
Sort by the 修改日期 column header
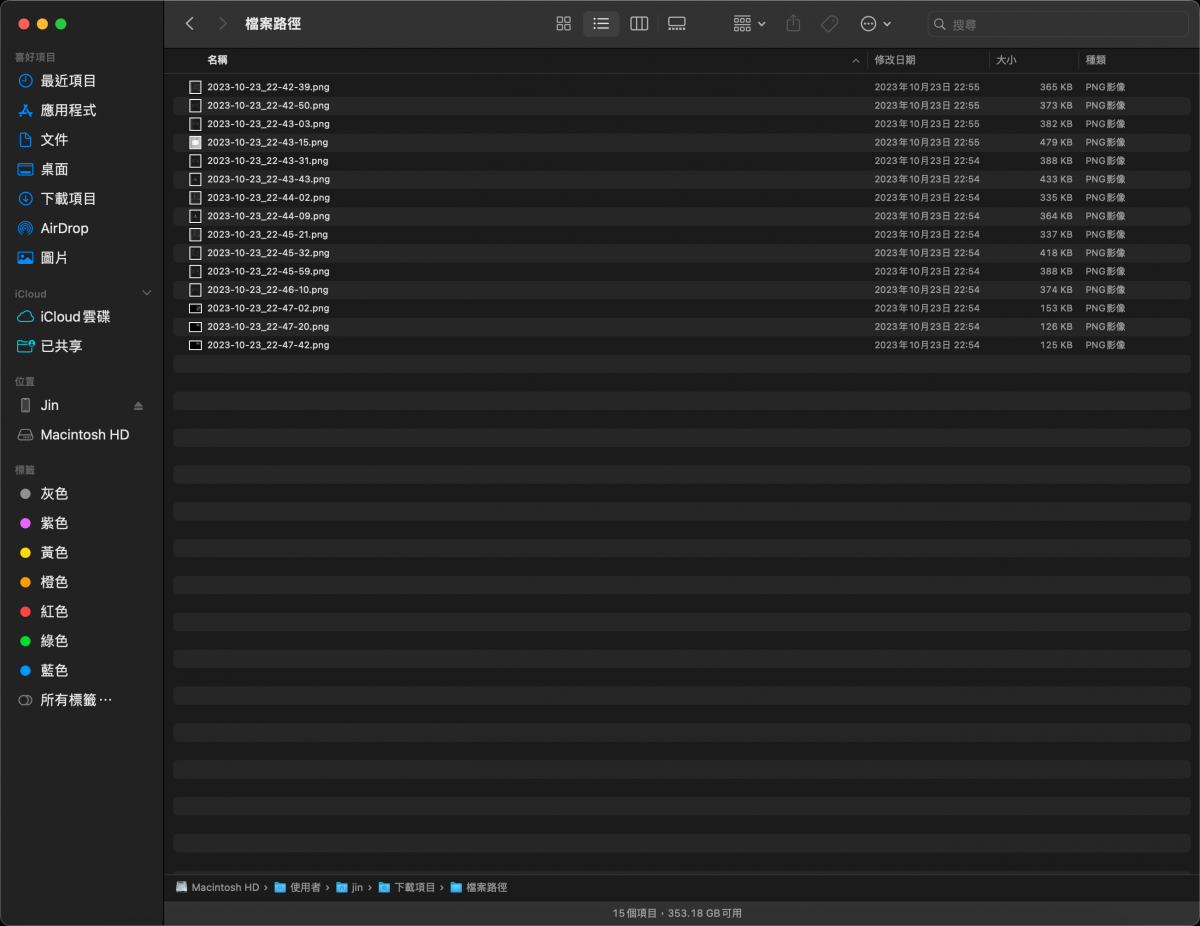(x=895, y=60)
